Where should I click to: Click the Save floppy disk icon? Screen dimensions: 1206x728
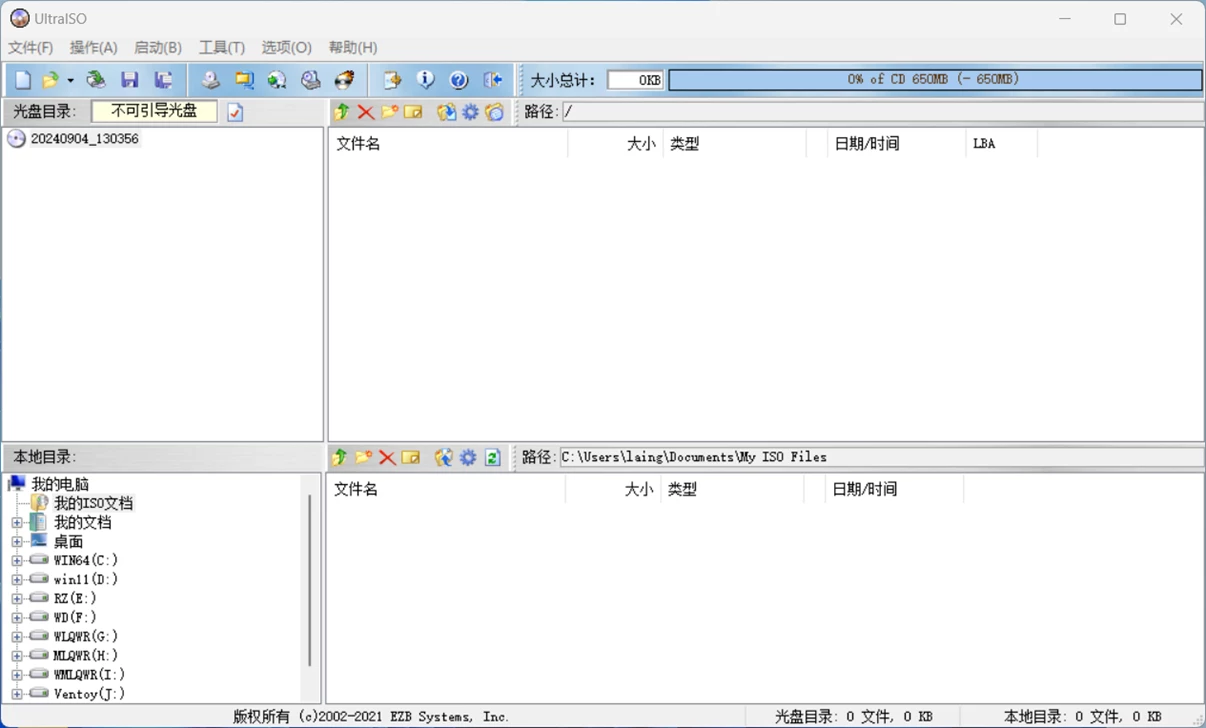point(129,80)
